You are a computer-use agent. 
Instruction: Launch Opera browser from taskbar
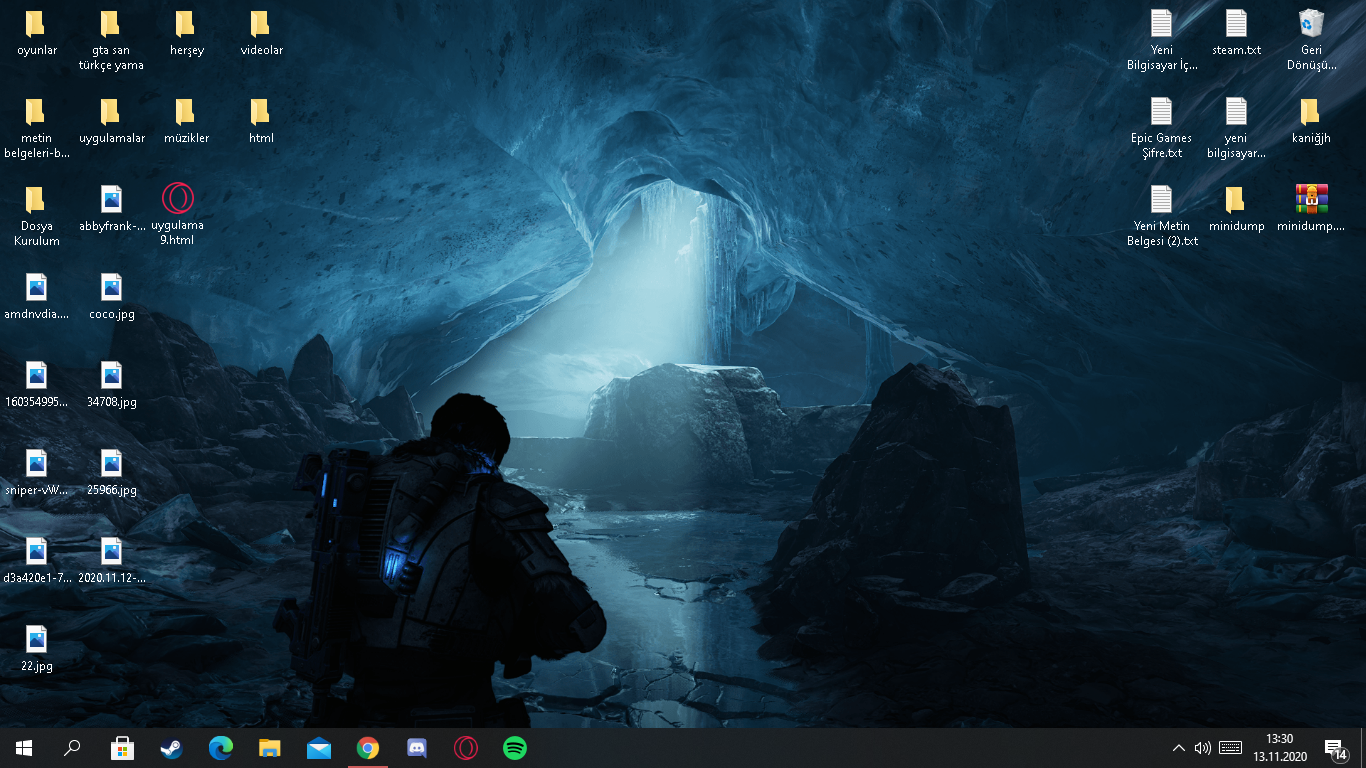(x=466, y=748)
